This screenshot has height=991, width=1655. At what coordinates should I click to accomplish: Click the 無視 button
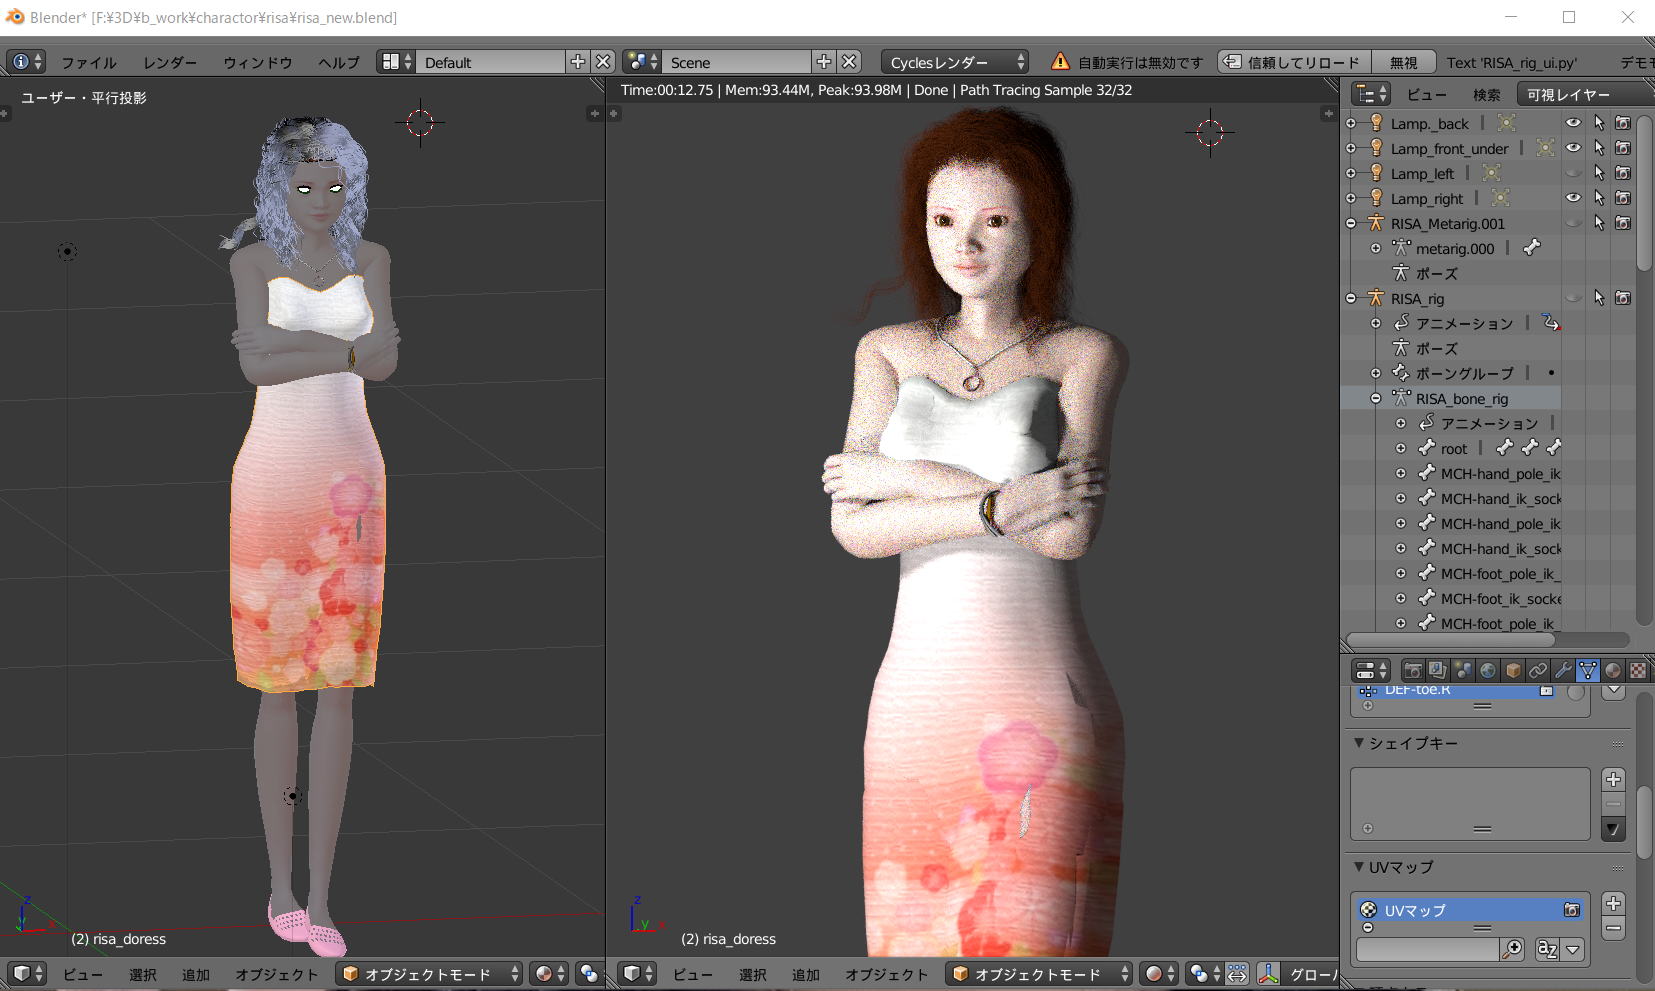click(1403, 62)
